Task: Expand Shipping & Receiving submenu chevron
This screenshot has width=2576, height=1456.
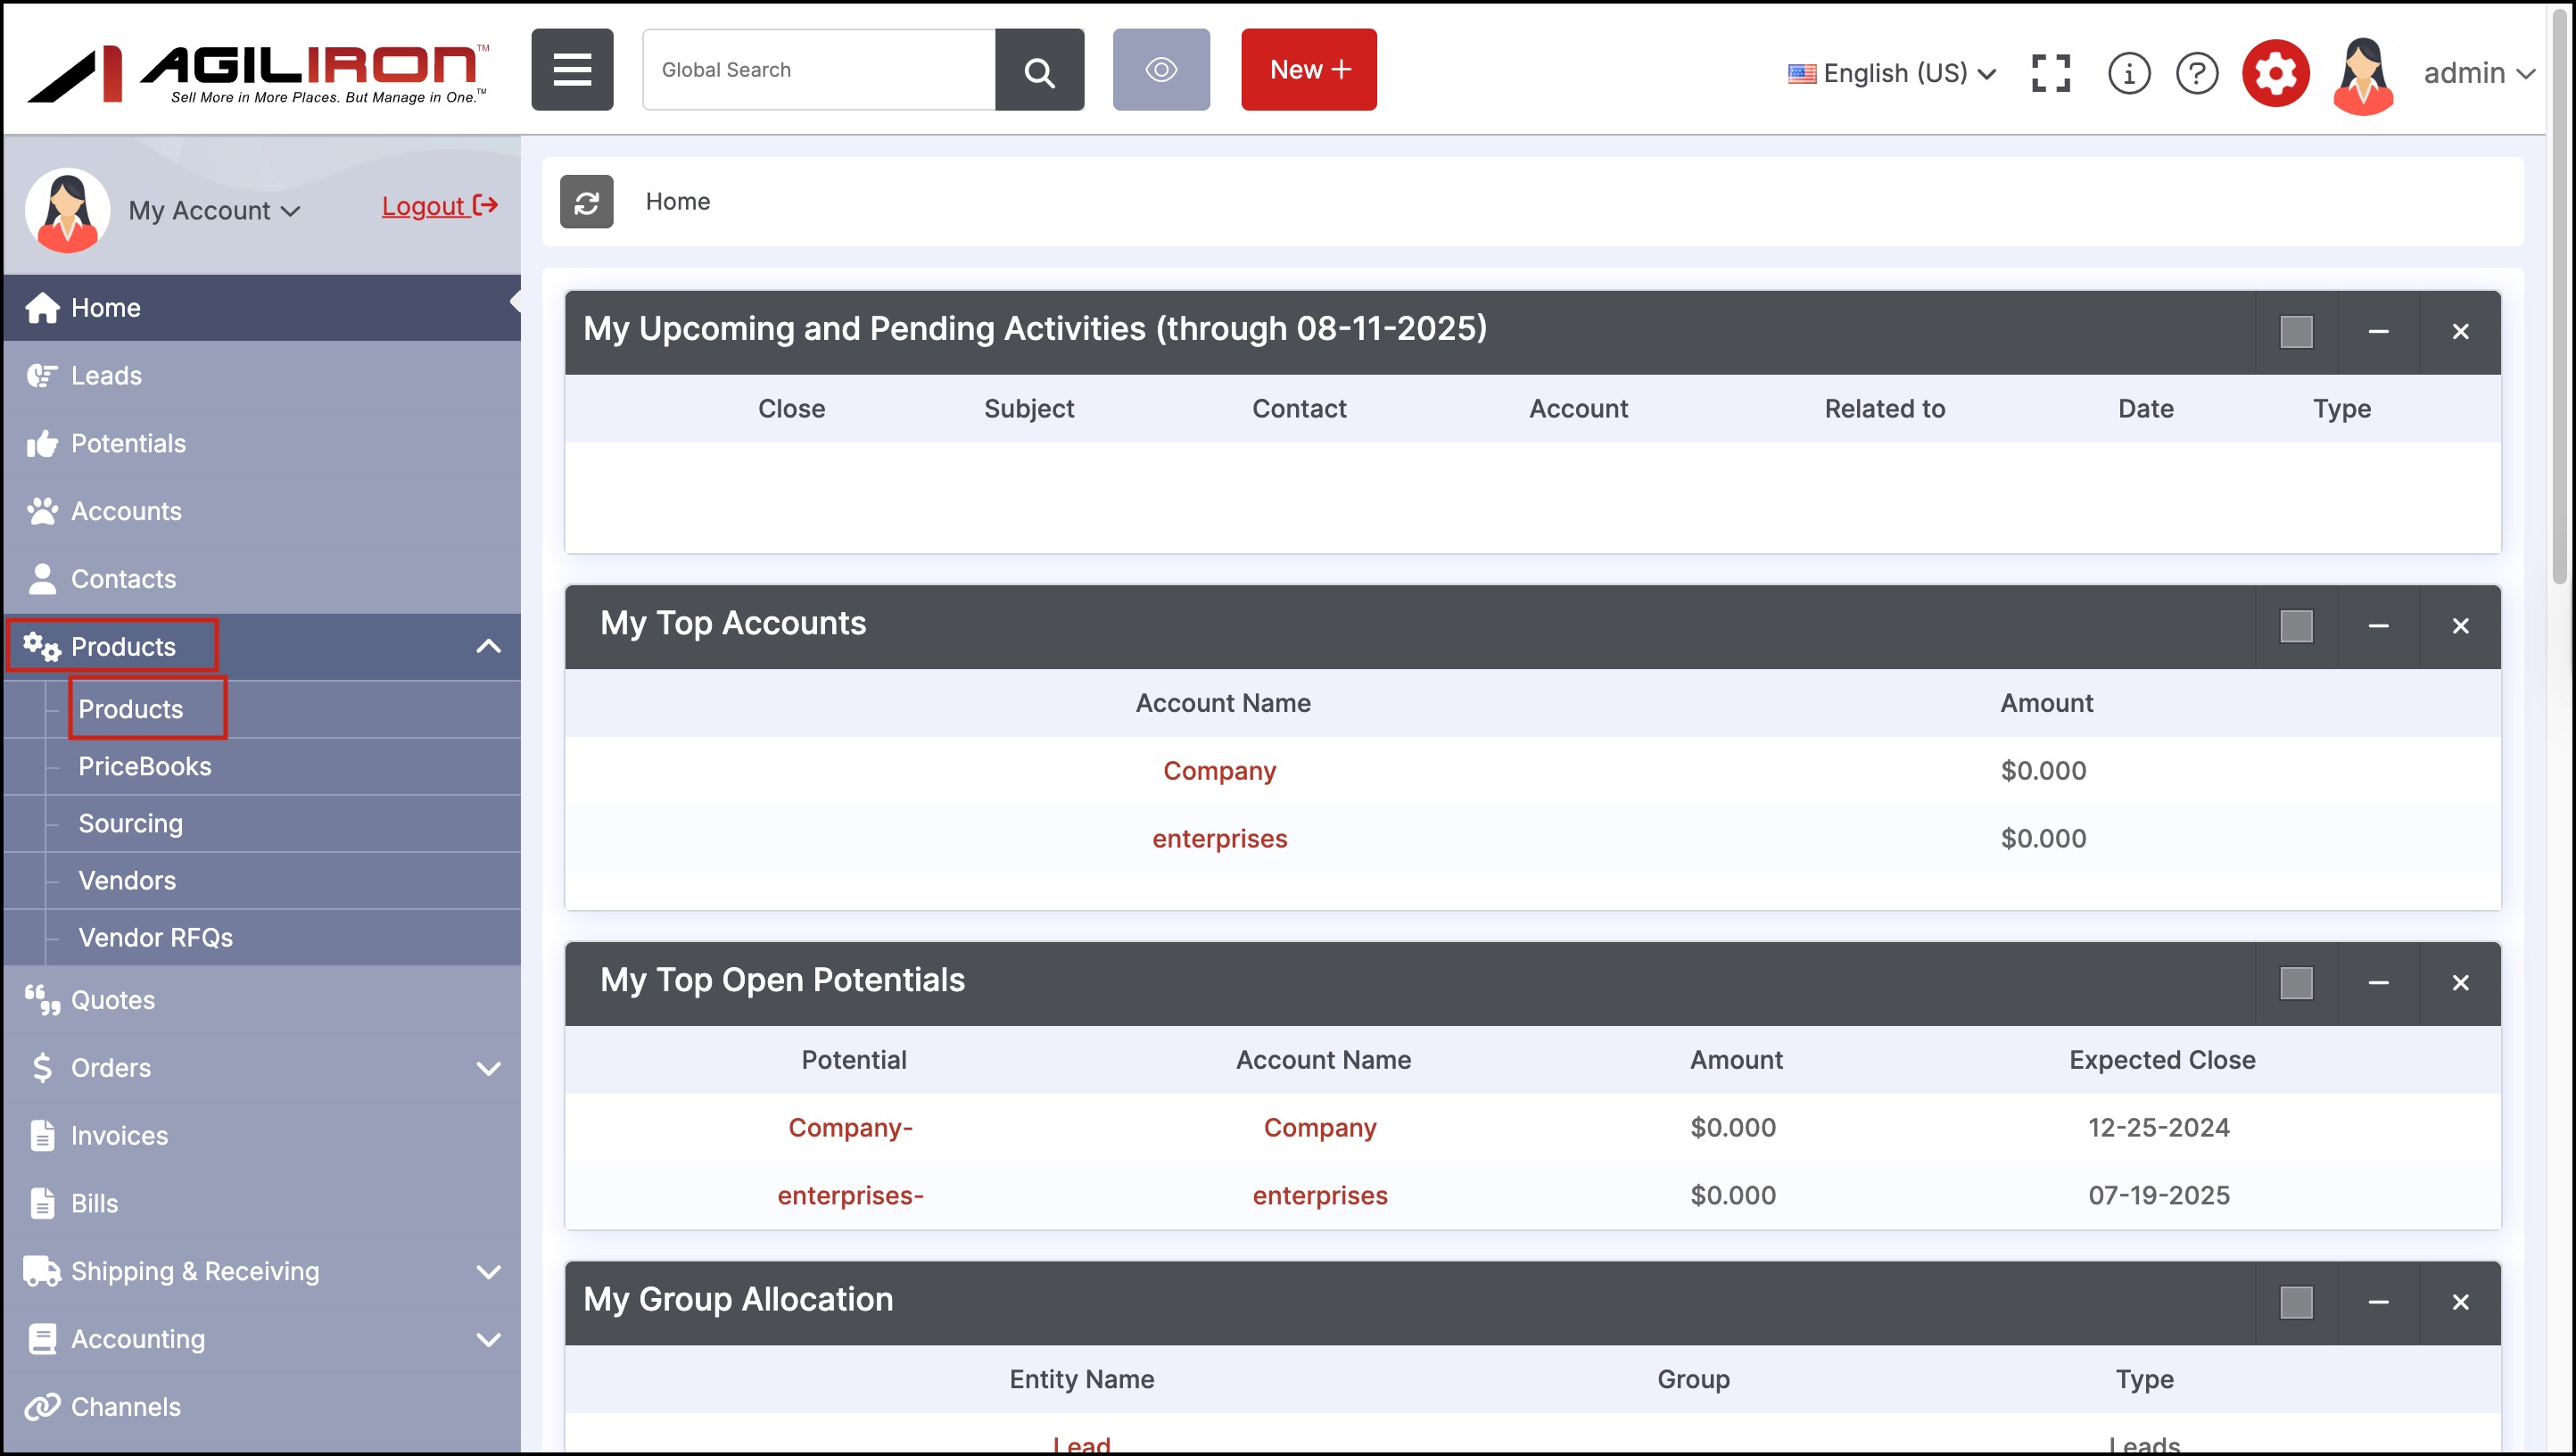Action: pos(488,1272)
